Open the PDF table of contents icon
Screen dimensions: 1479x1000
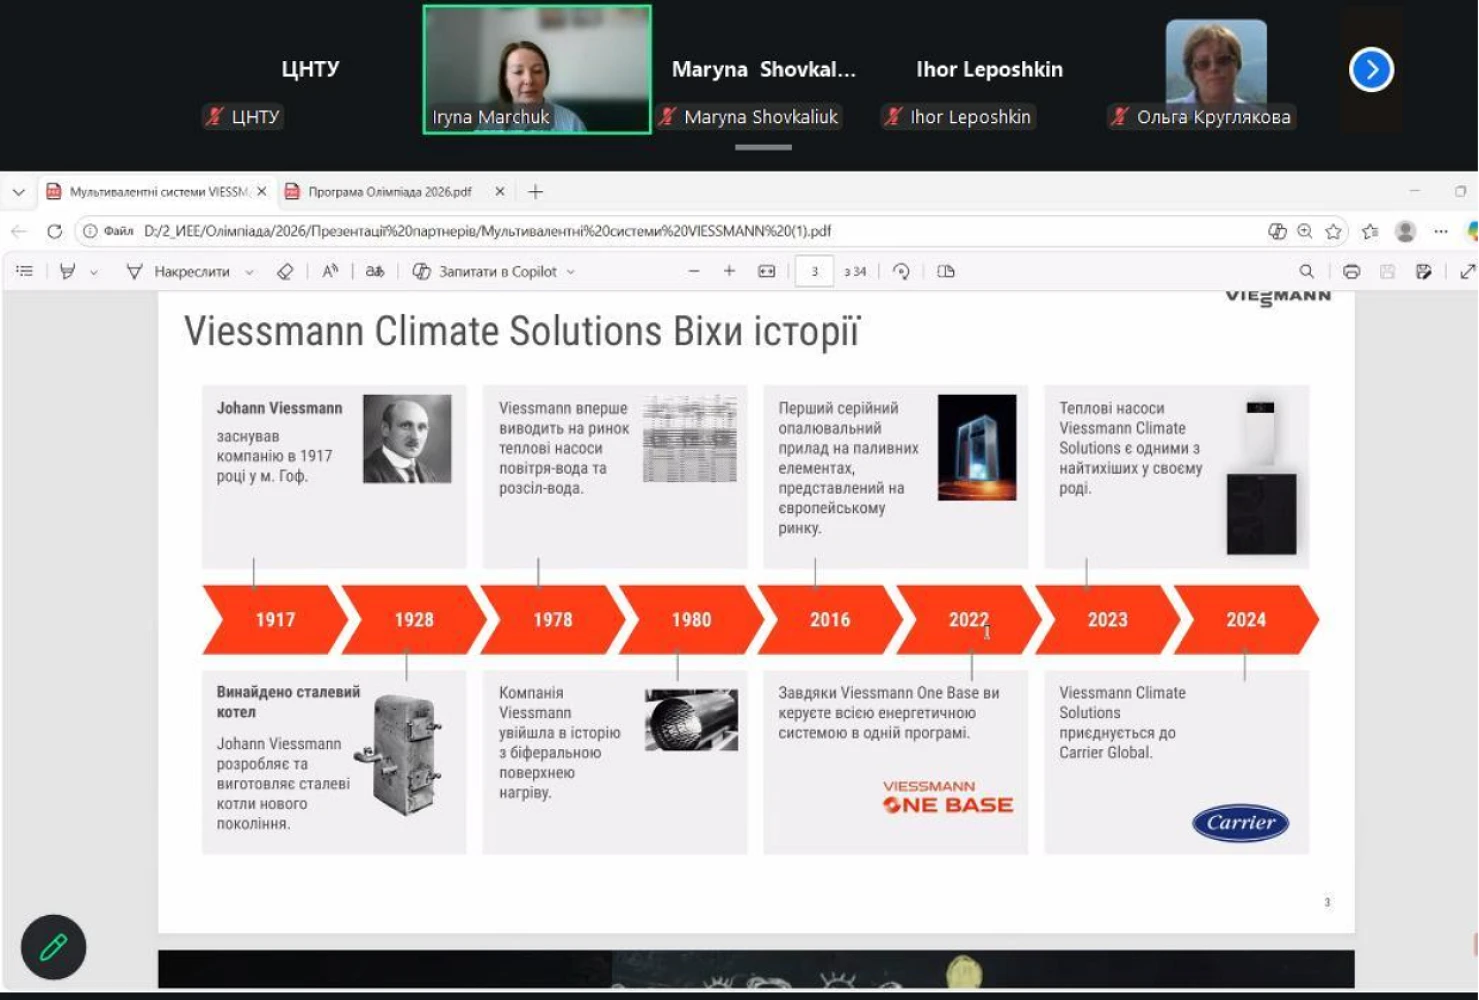coord(25,271)
